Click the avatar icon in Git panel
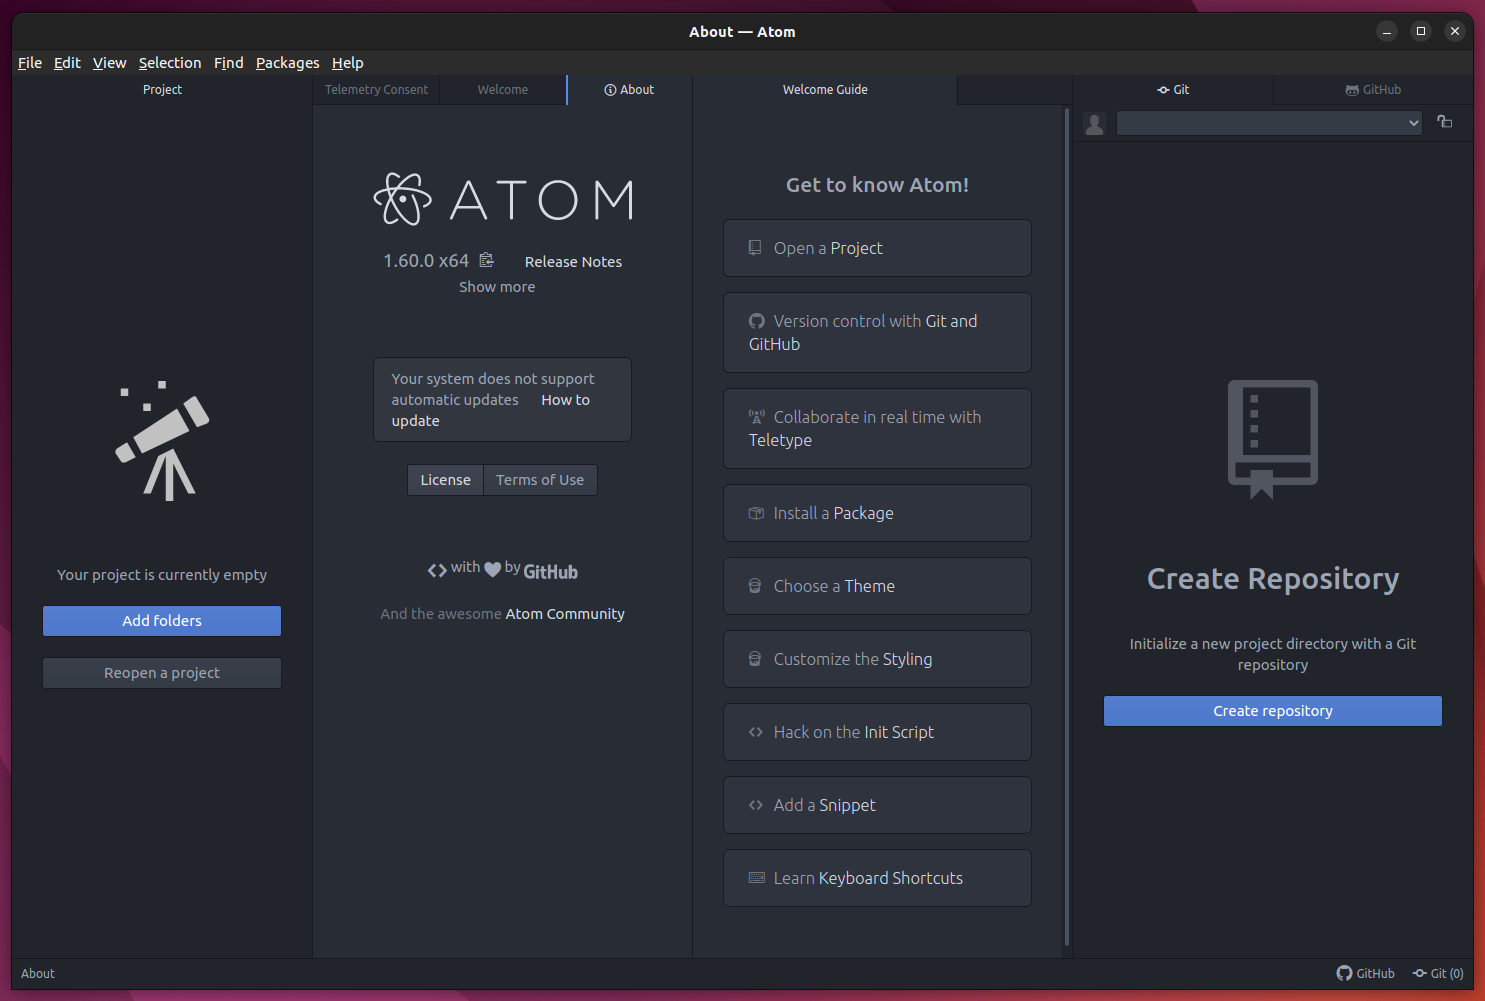This screenshot has height=1001, width=1485. coord(1095,124)
